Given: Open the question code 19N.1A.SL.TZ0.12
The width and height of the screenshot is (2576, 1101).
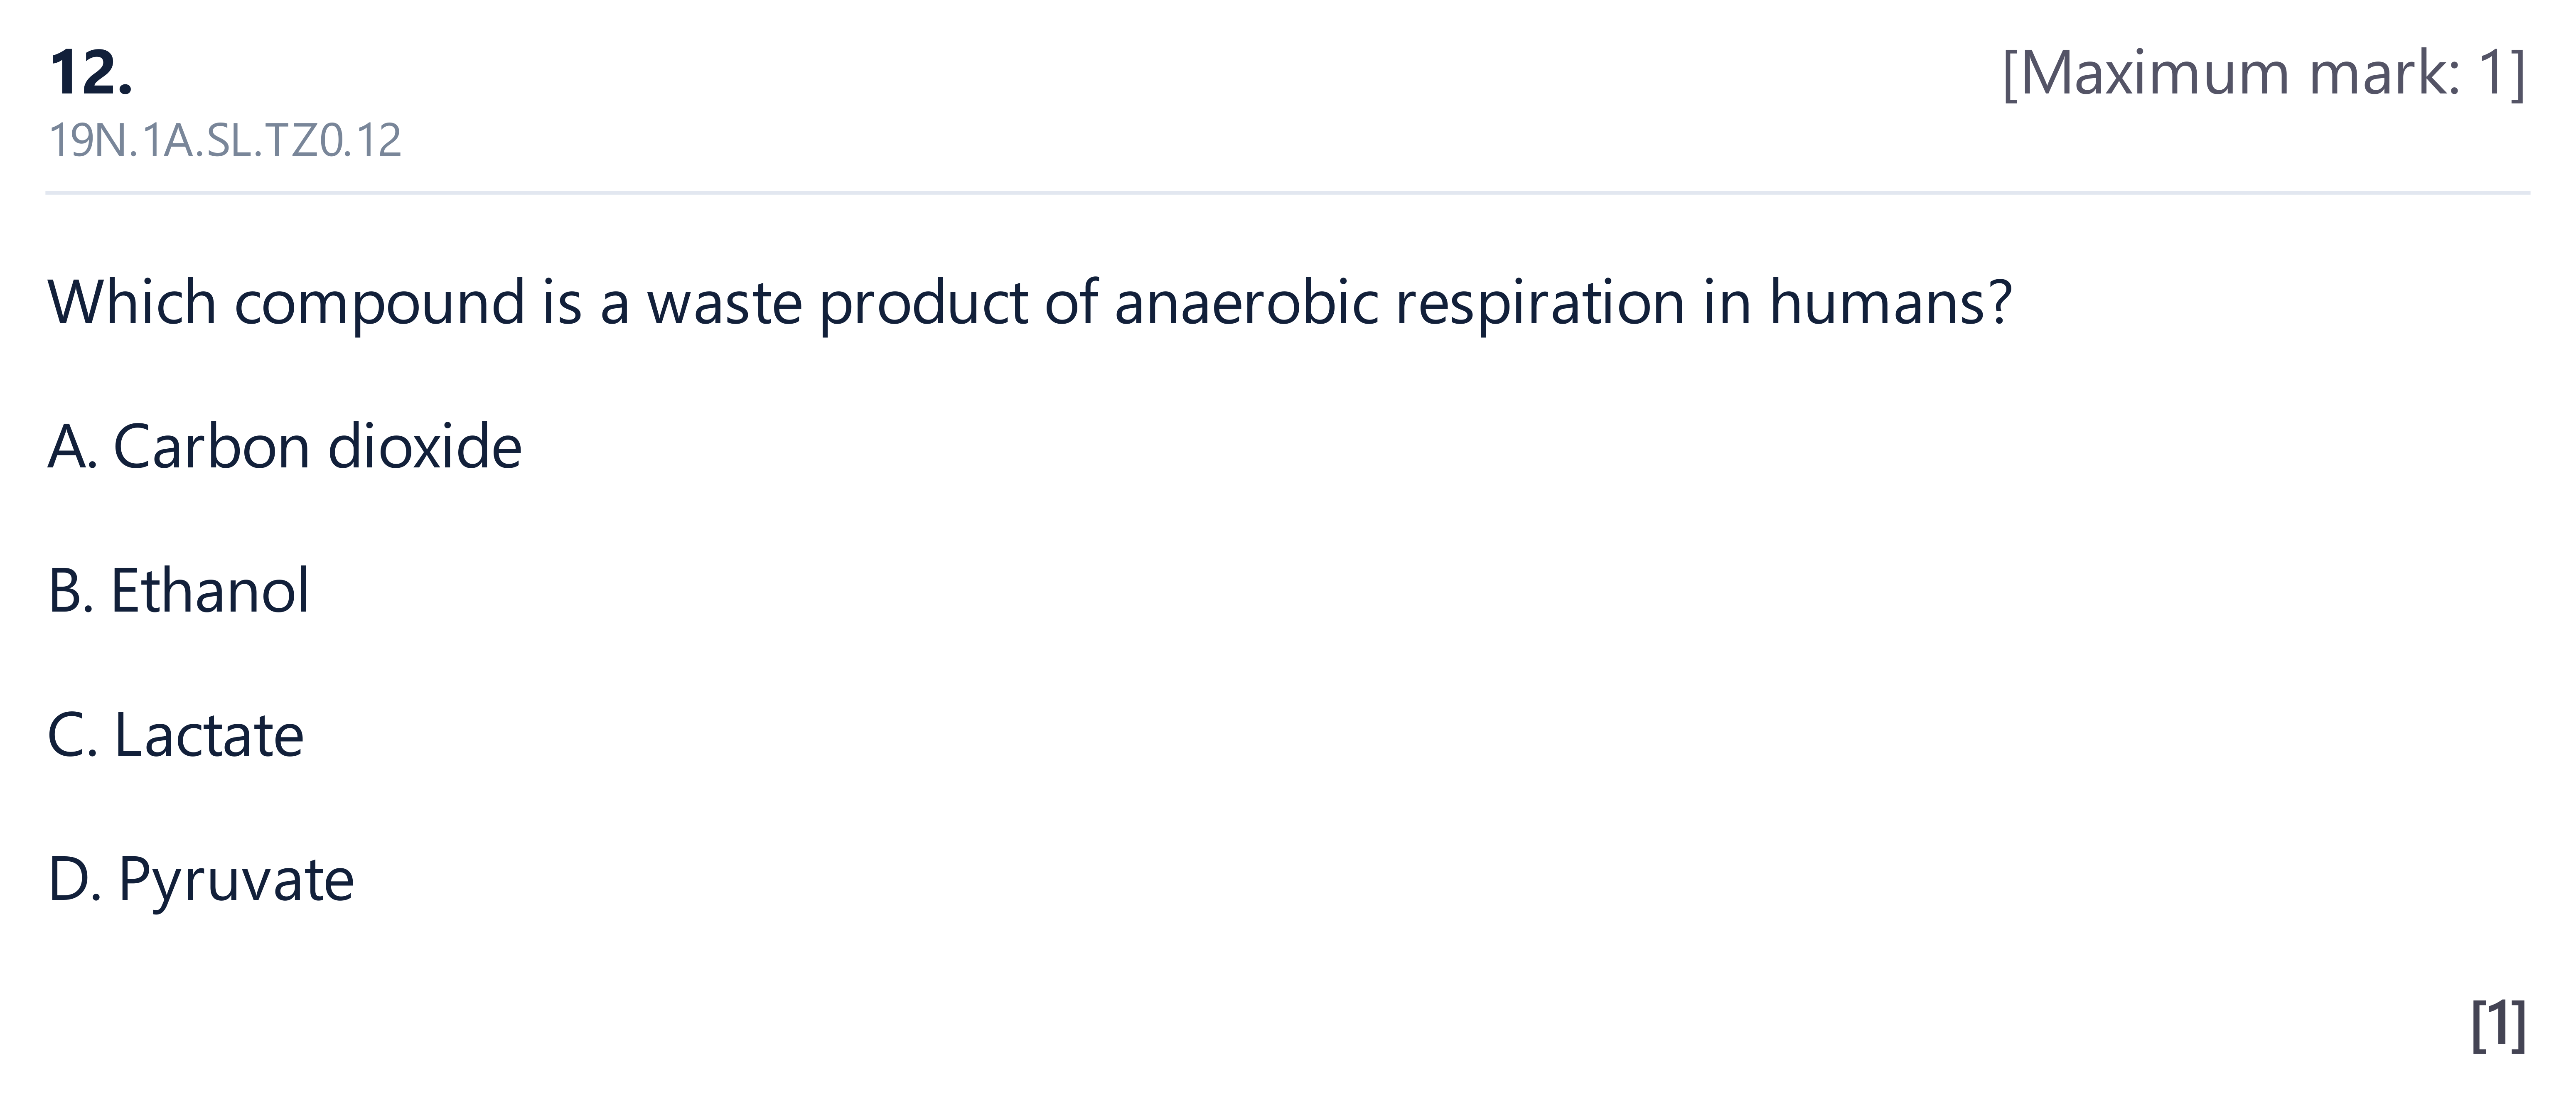Looking at the screenshot, I should [225, 140].
